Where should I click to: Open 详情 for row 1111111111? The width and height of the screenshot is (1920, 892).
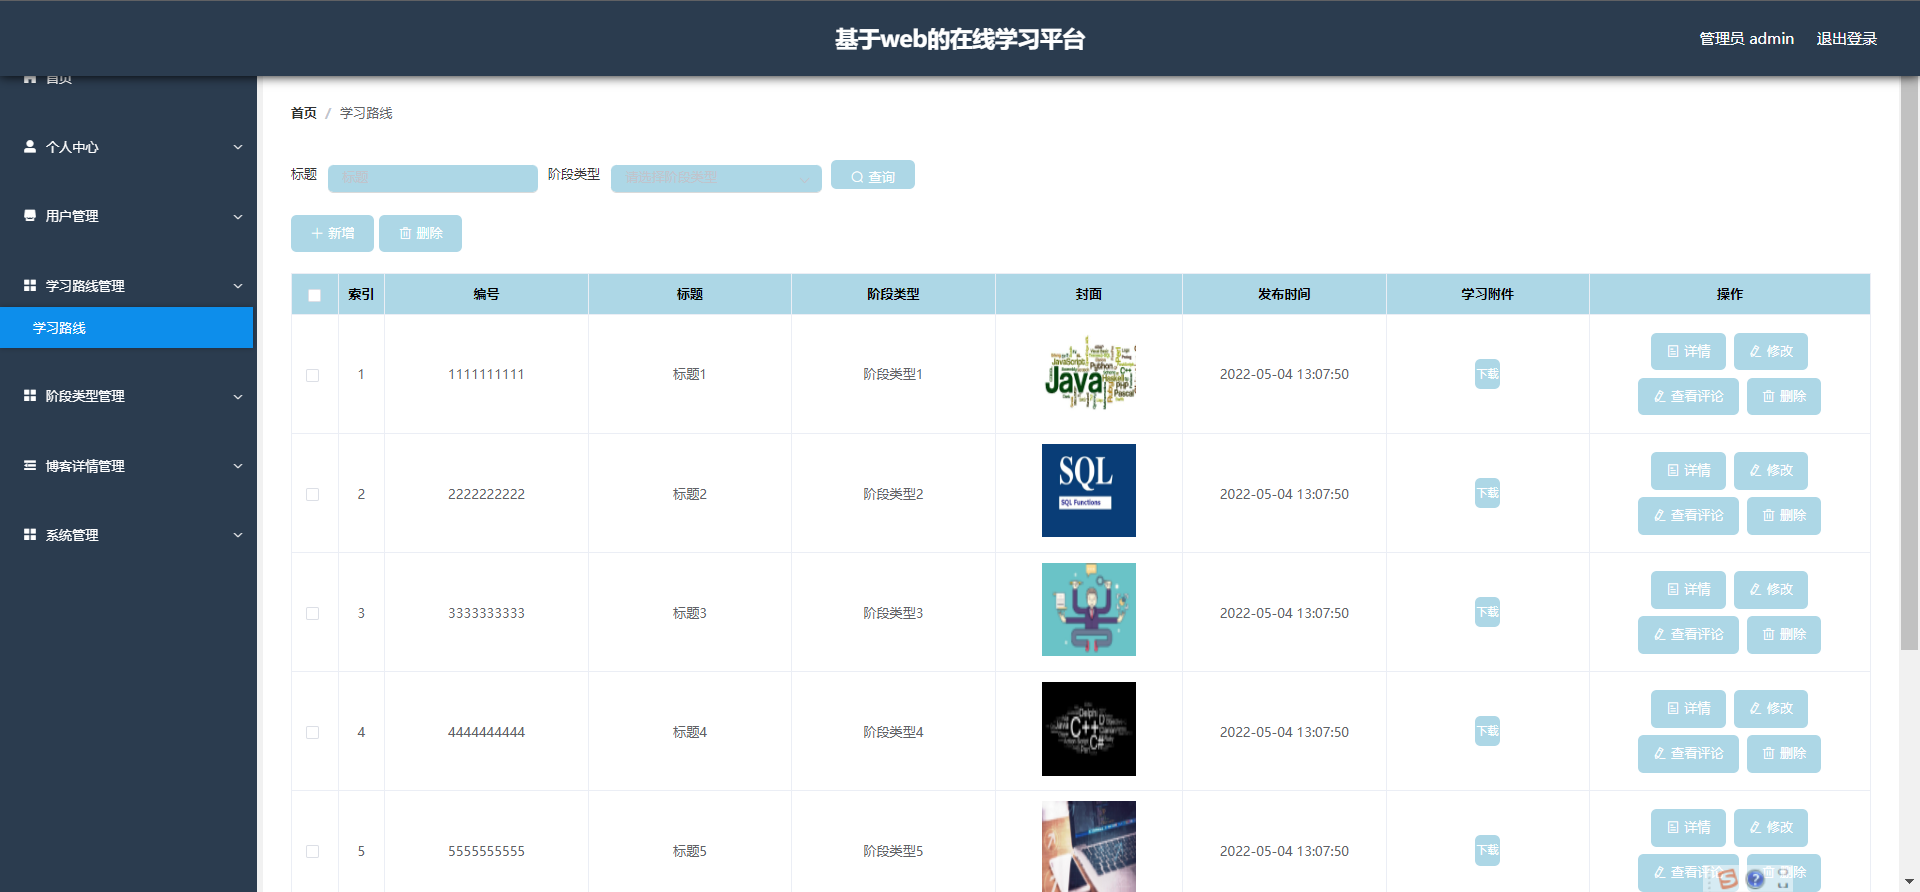point(1688,351)
